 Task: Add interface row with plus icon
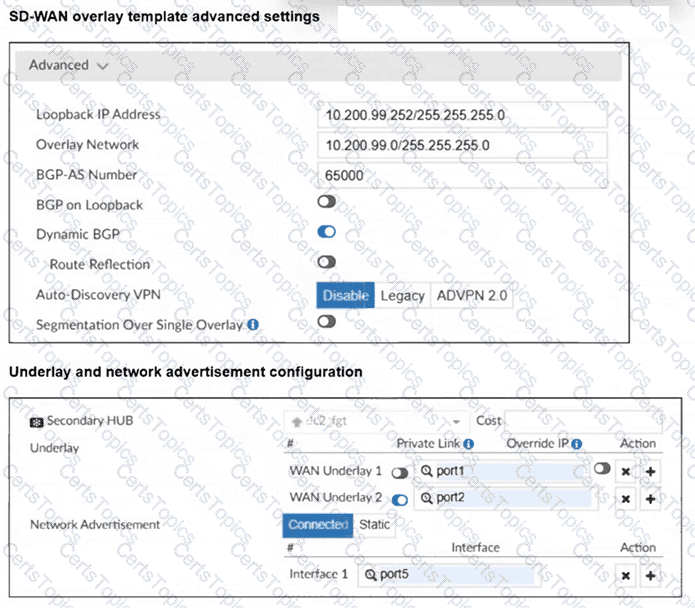pos(650,575)
